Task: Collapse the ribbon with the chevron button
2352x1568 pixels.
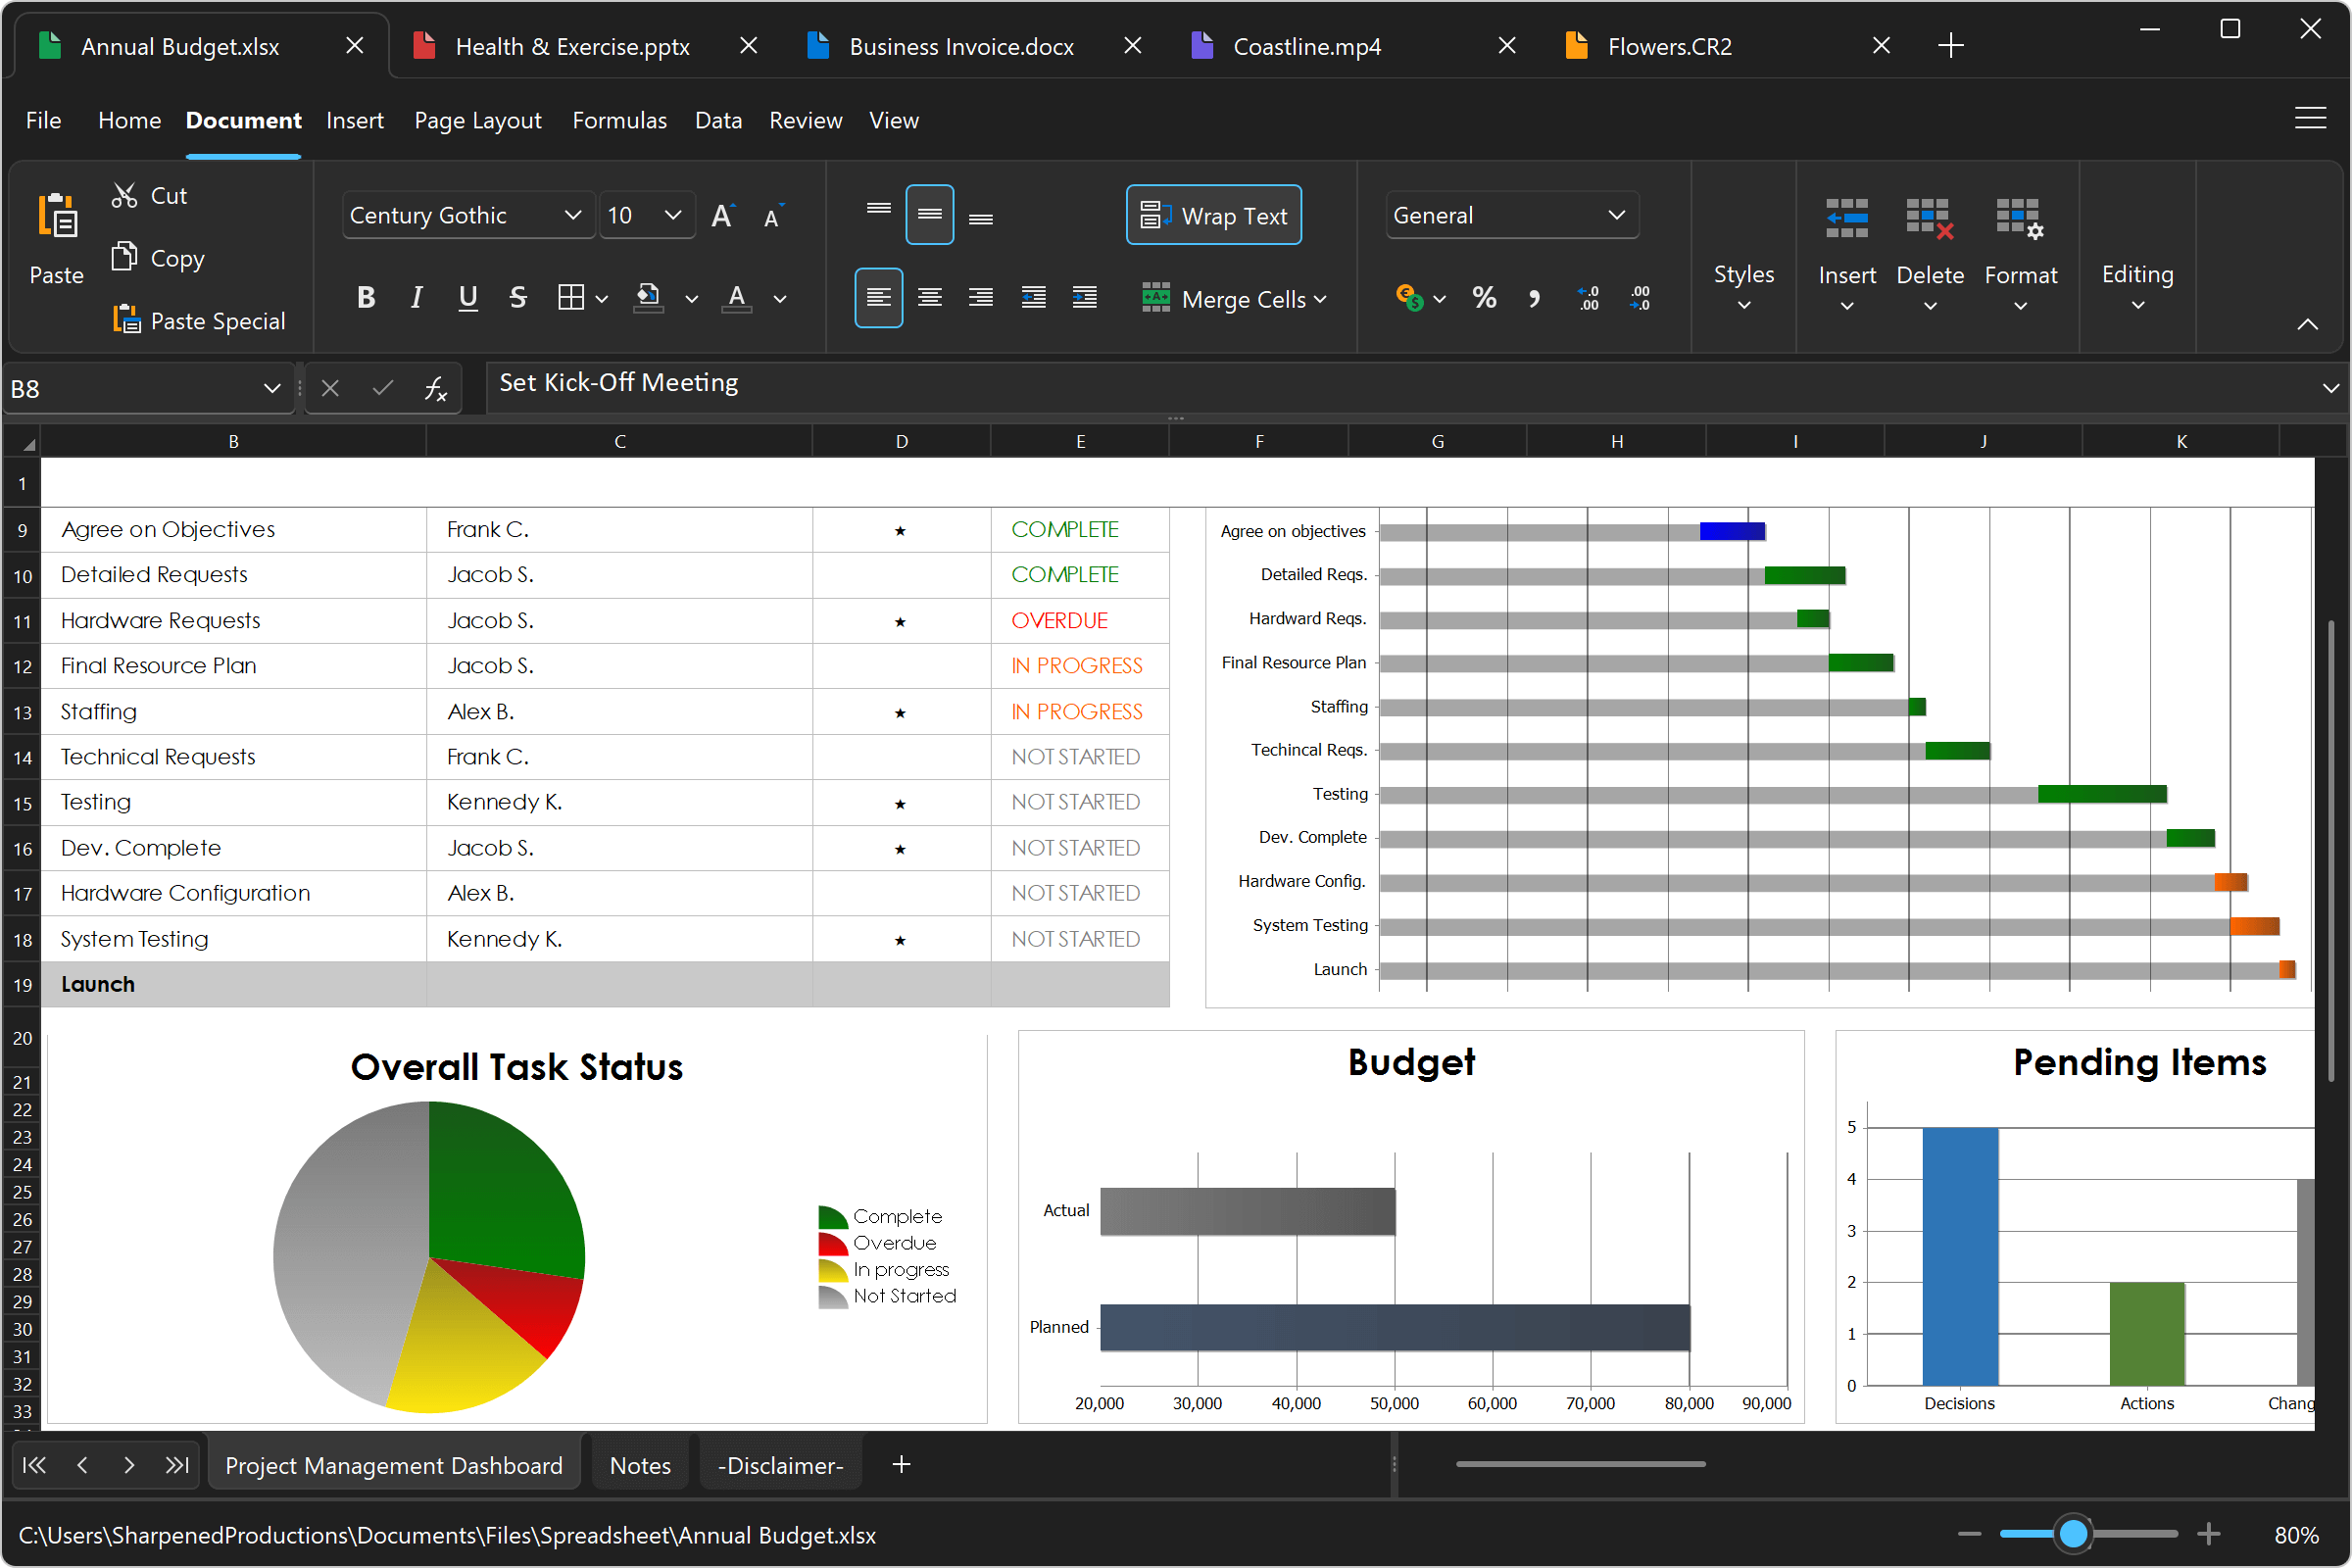Action: point(2308,323)
